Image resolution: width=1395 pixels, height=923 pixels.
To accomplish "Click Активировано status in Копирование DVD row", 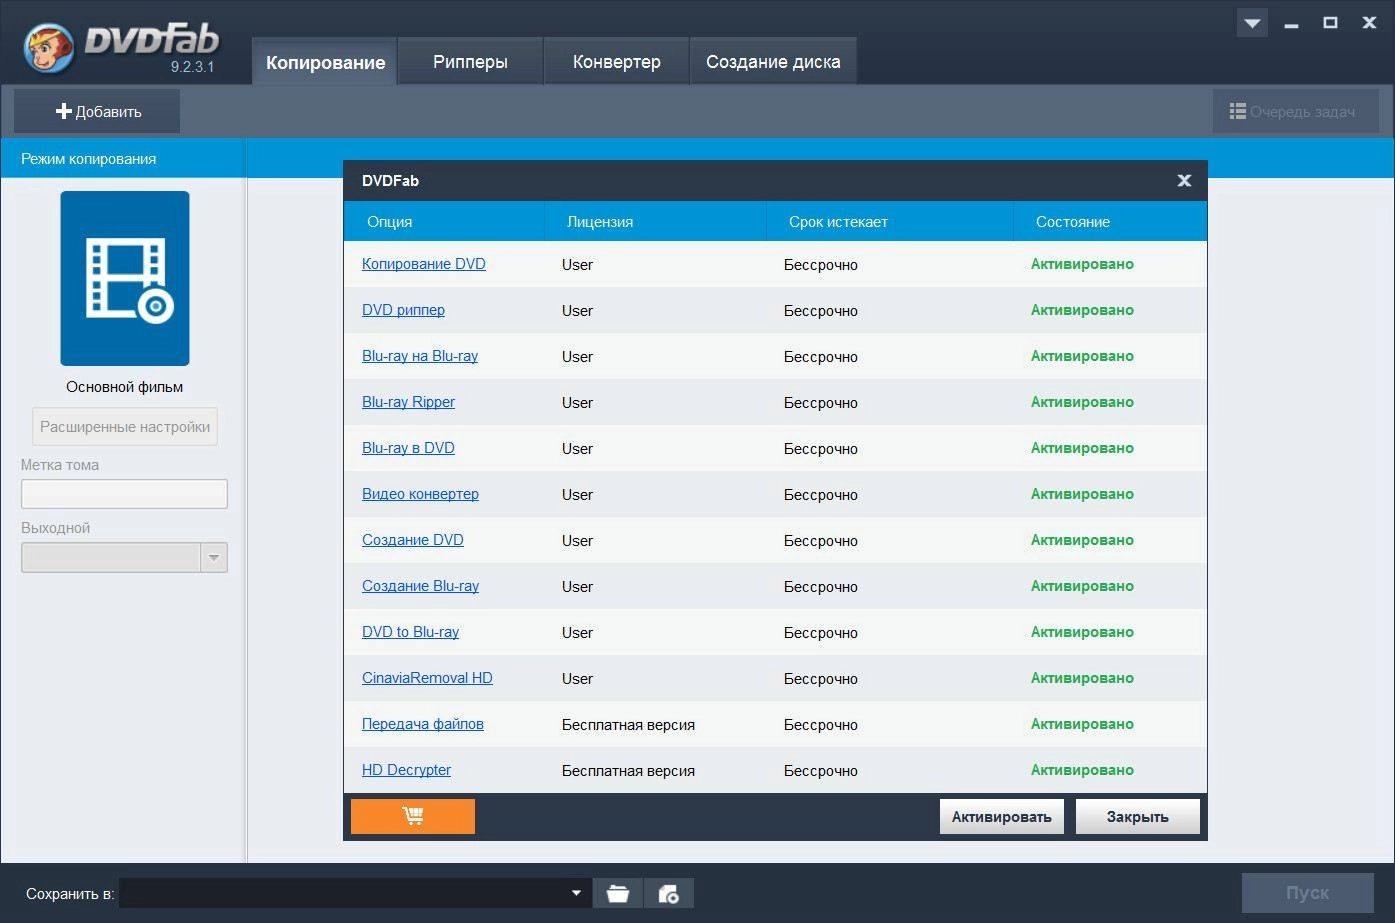I will coord(1082,264).
